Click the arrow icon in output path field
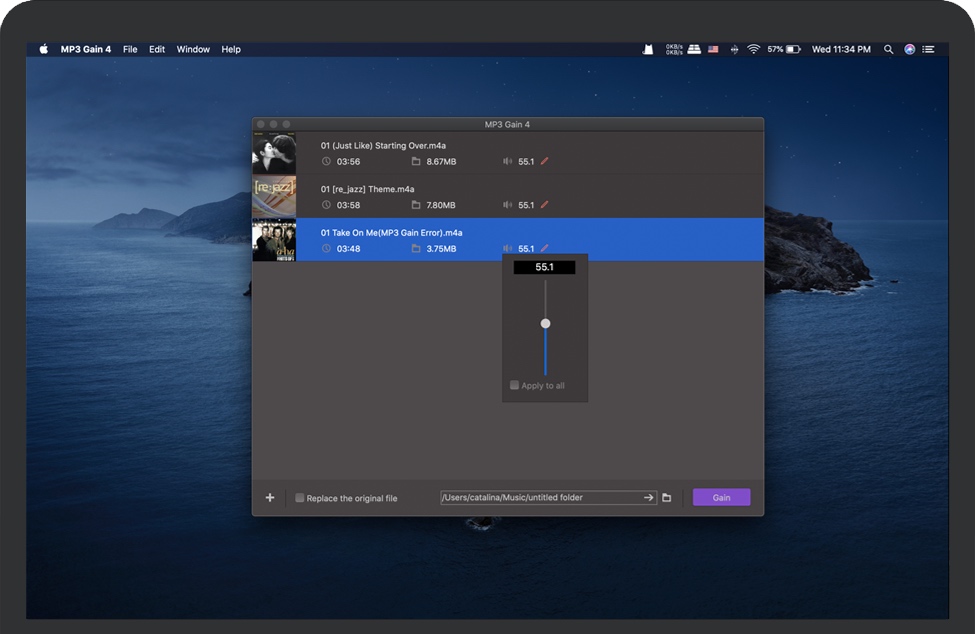The image size is (975, 634). click(x=648, y=498)
